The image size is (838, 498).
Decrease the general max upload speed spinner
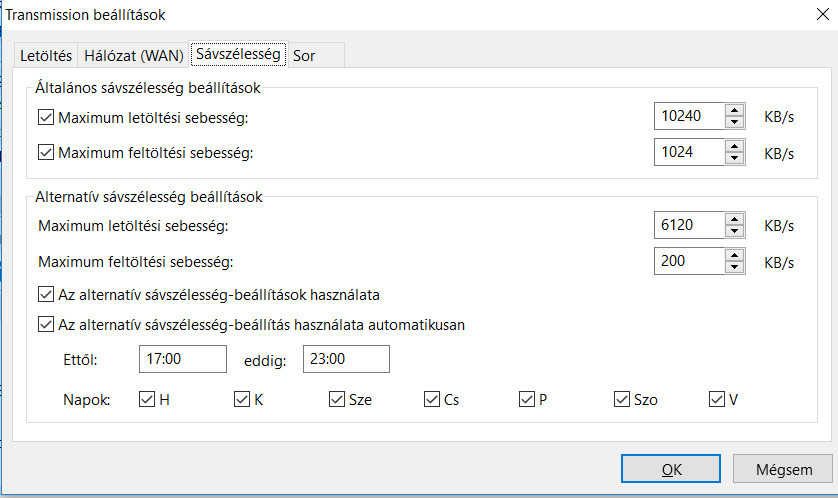(x=735, y=158)
